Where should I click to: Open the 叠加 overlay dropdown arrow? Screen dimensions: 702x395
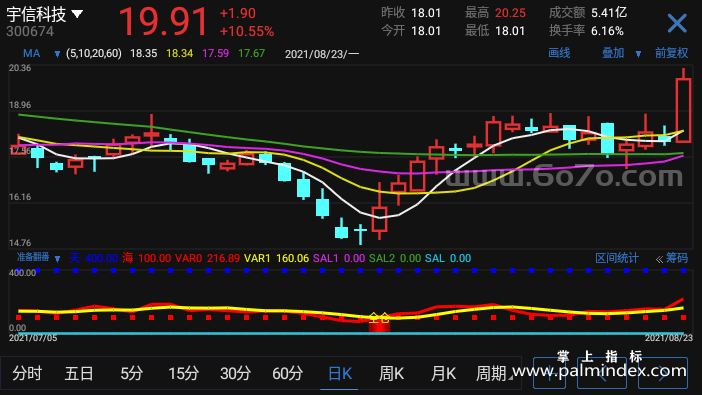click(x=638, y=54)
